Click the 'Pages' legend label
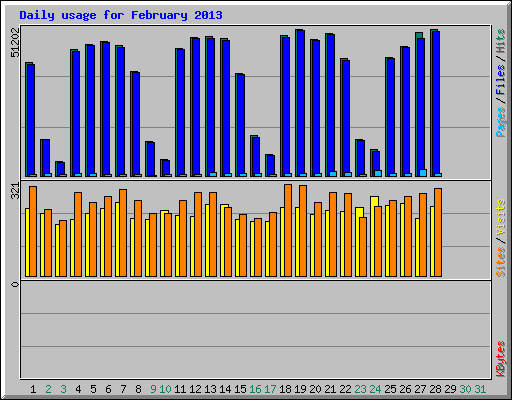 pyautogui.click(x=501, y=122)
